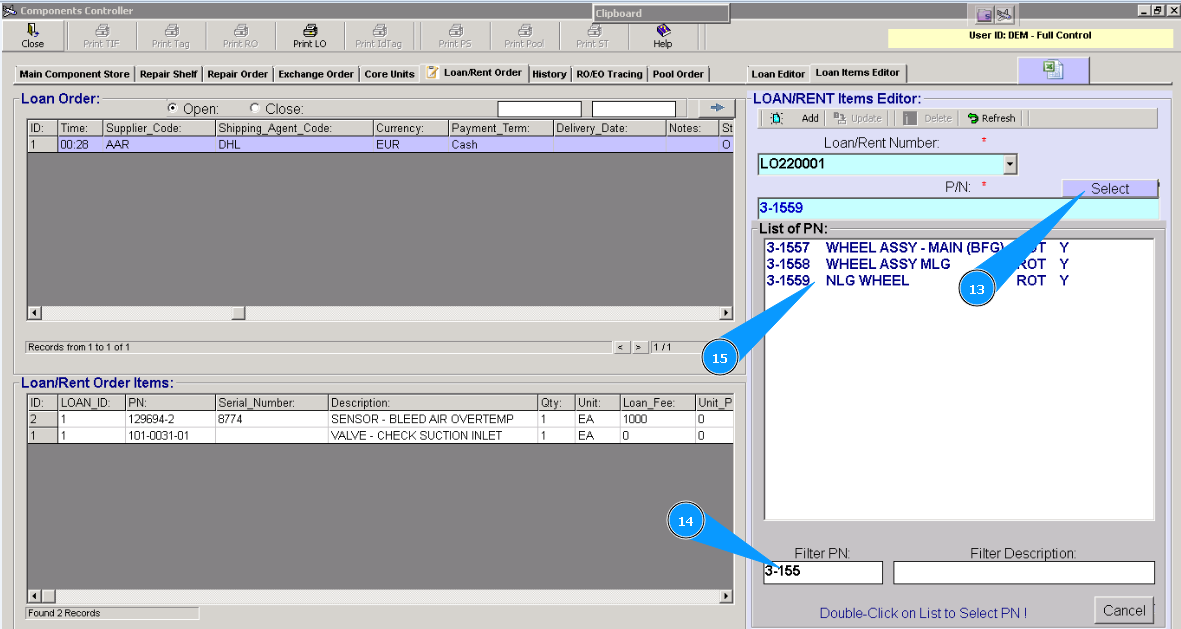This screenshot has width=1181, height=629.
Task: Click the Delivery_Date column header
Action: pos(609,128)
